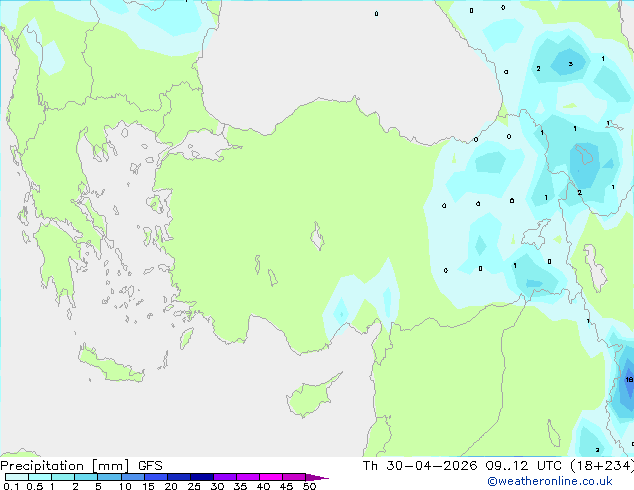Click the 10–15 mm legend color swatch

tap(132, 477)
